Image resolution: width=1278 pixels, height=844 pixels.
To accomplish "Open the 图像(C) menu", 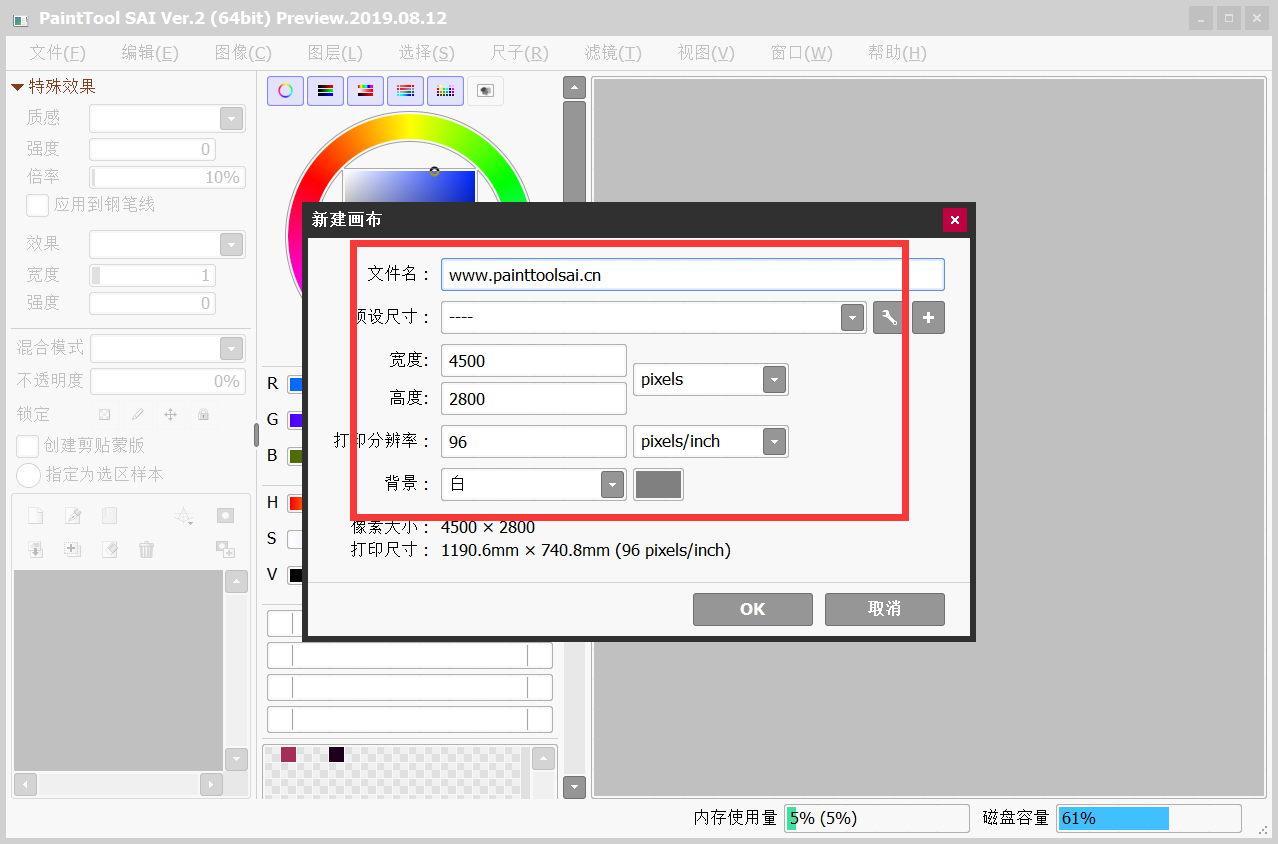I will (x=243, y=53).
